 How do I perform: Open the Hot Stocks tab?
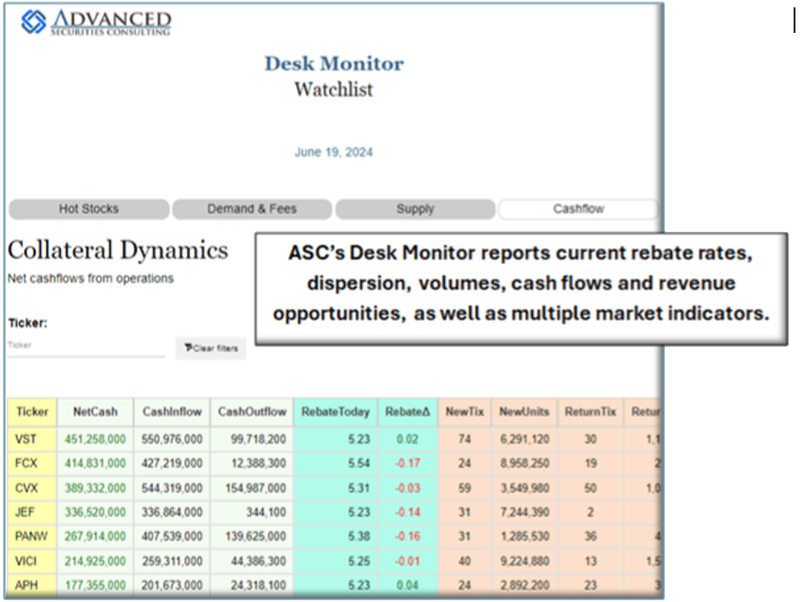click(x=89, y=209)
